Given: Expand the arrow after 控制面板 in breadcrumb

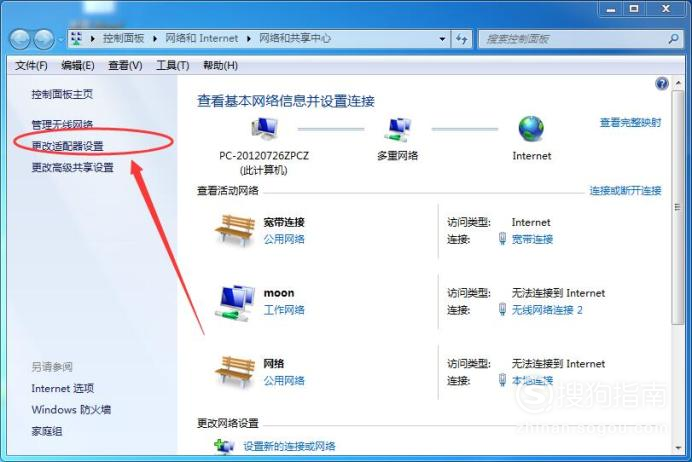Looking at the screenshot, I should coord(155,39).
